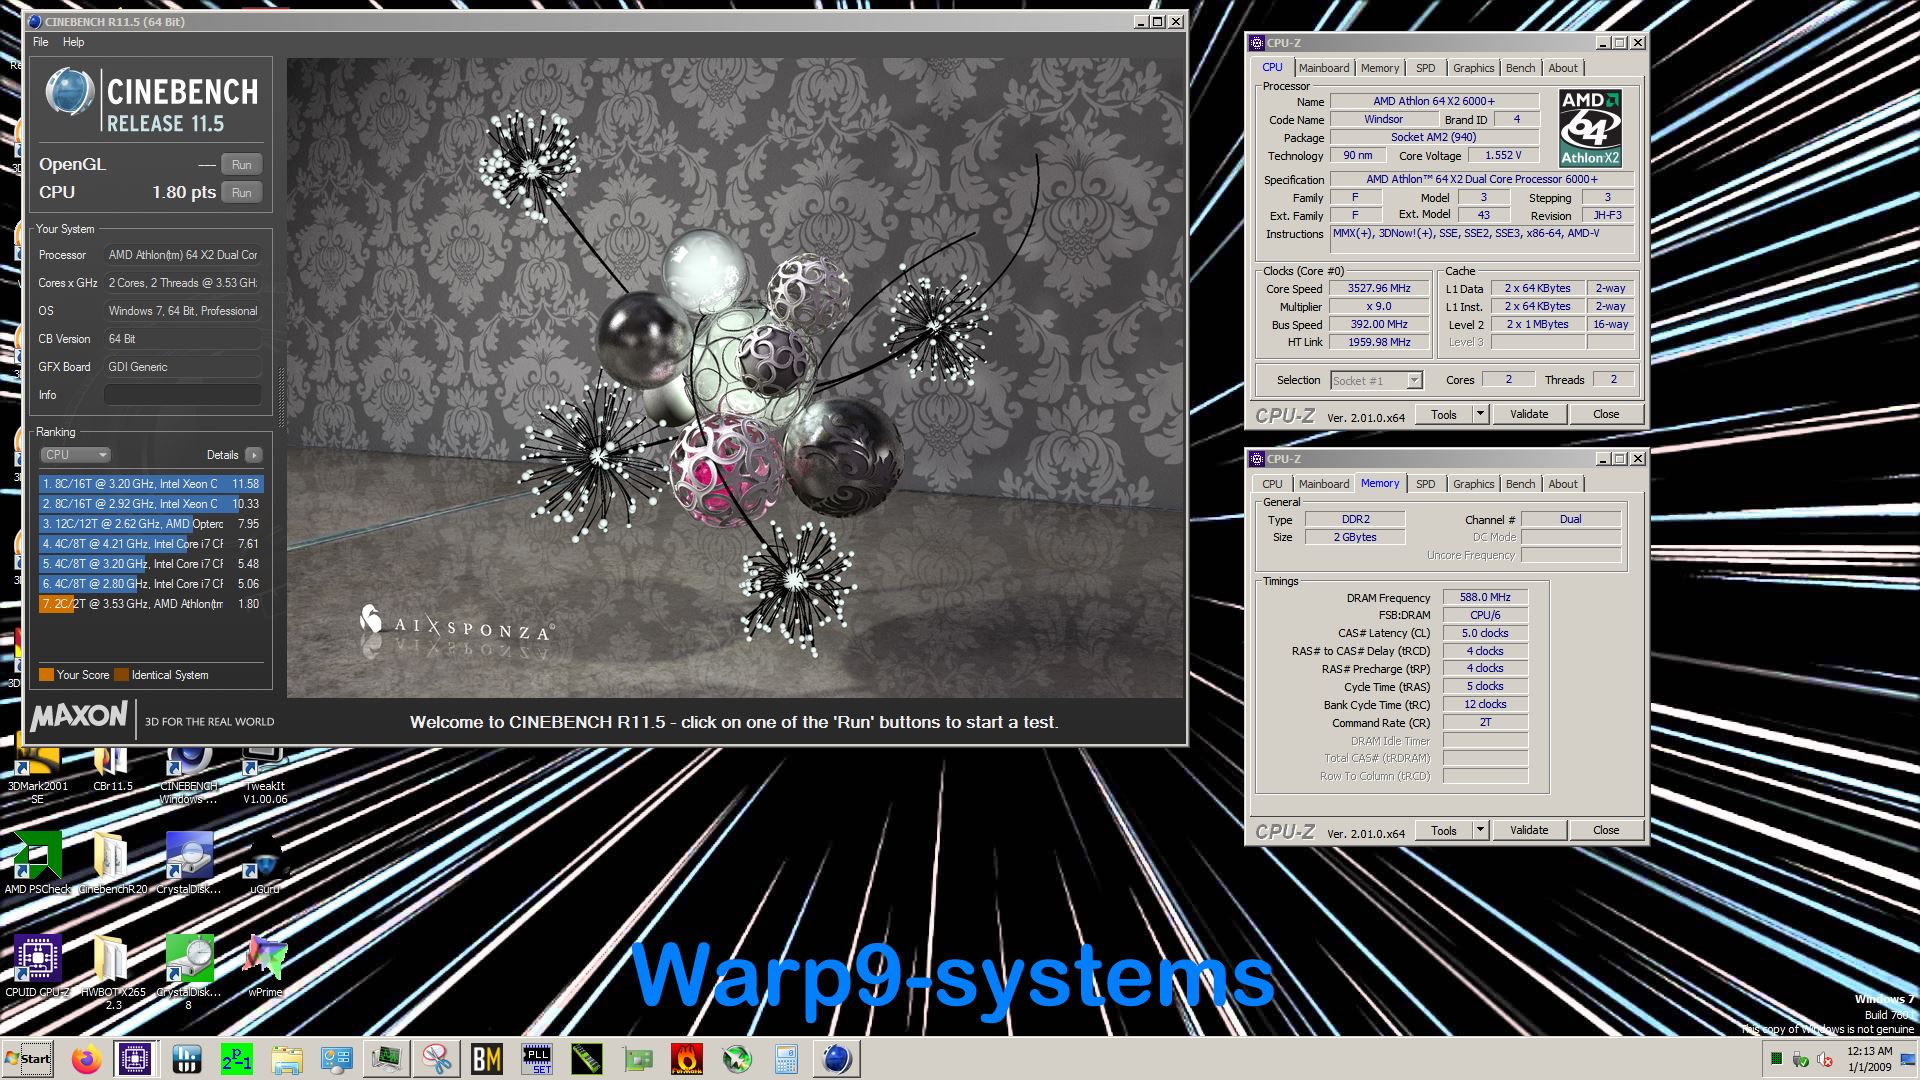Launch FurMark from the taskbar

coord(687,1059)
